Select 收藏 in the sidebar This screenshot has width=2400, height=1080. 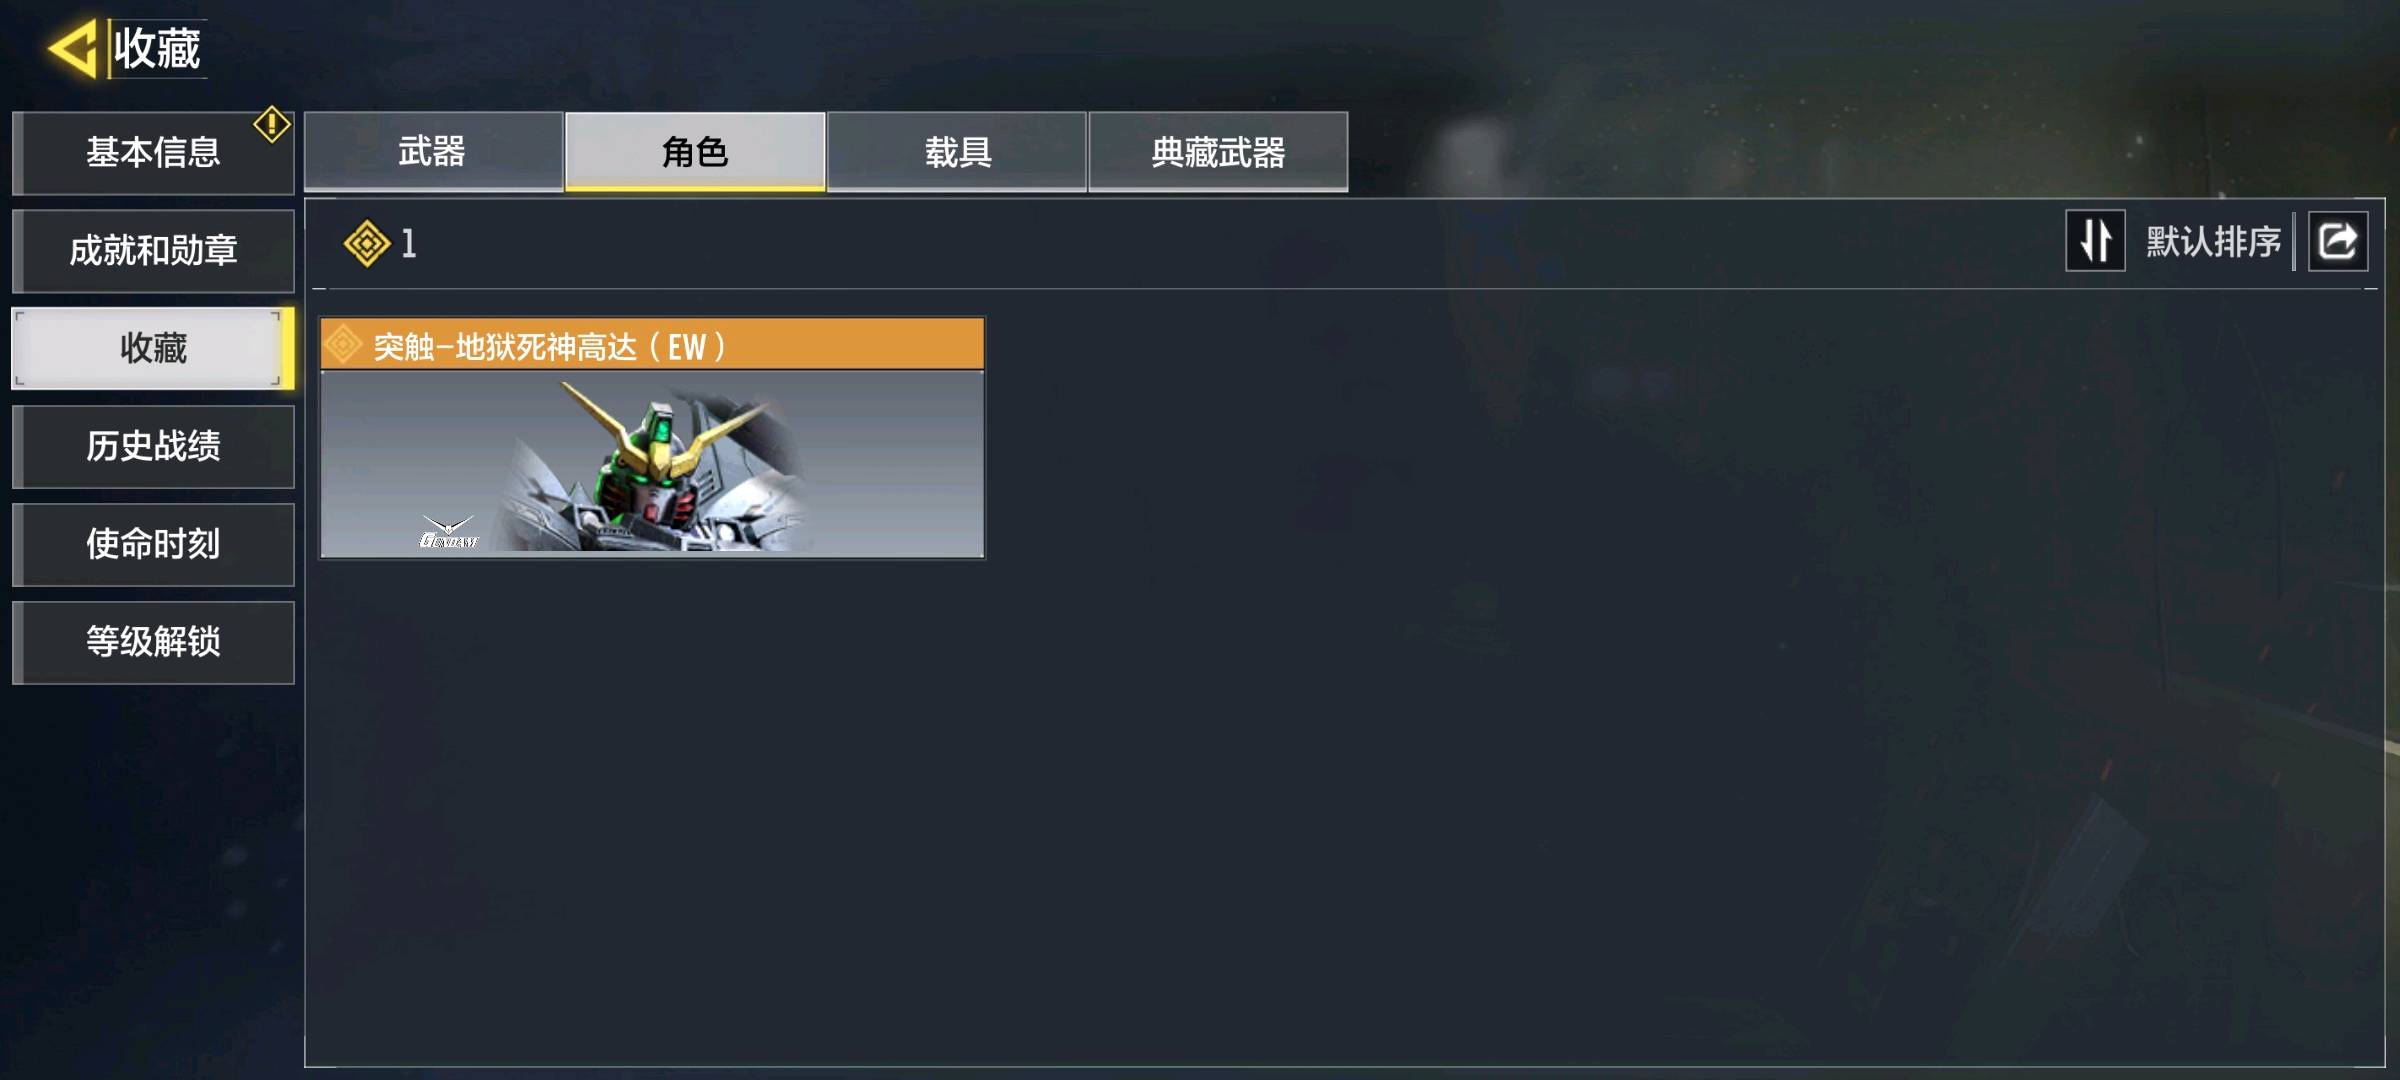(x=153, y=348)
